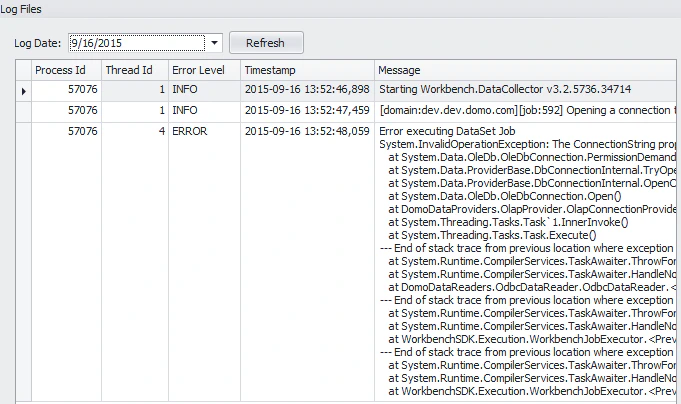The width and height of the screenshot is (681, 404).
Task: Click the Refresh button
Action: coord(266,43)
